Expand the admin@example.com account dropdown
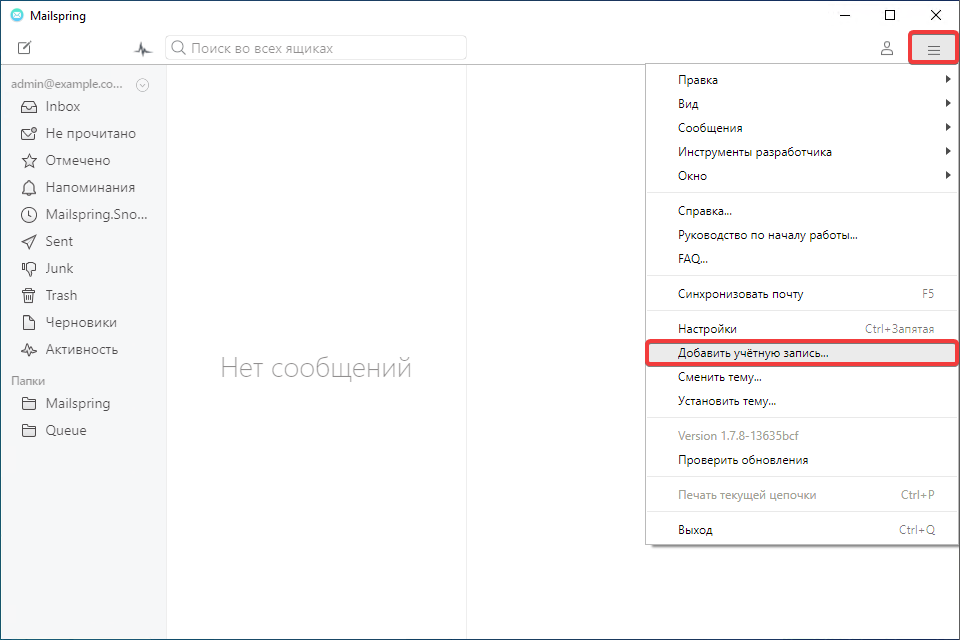 143,85
